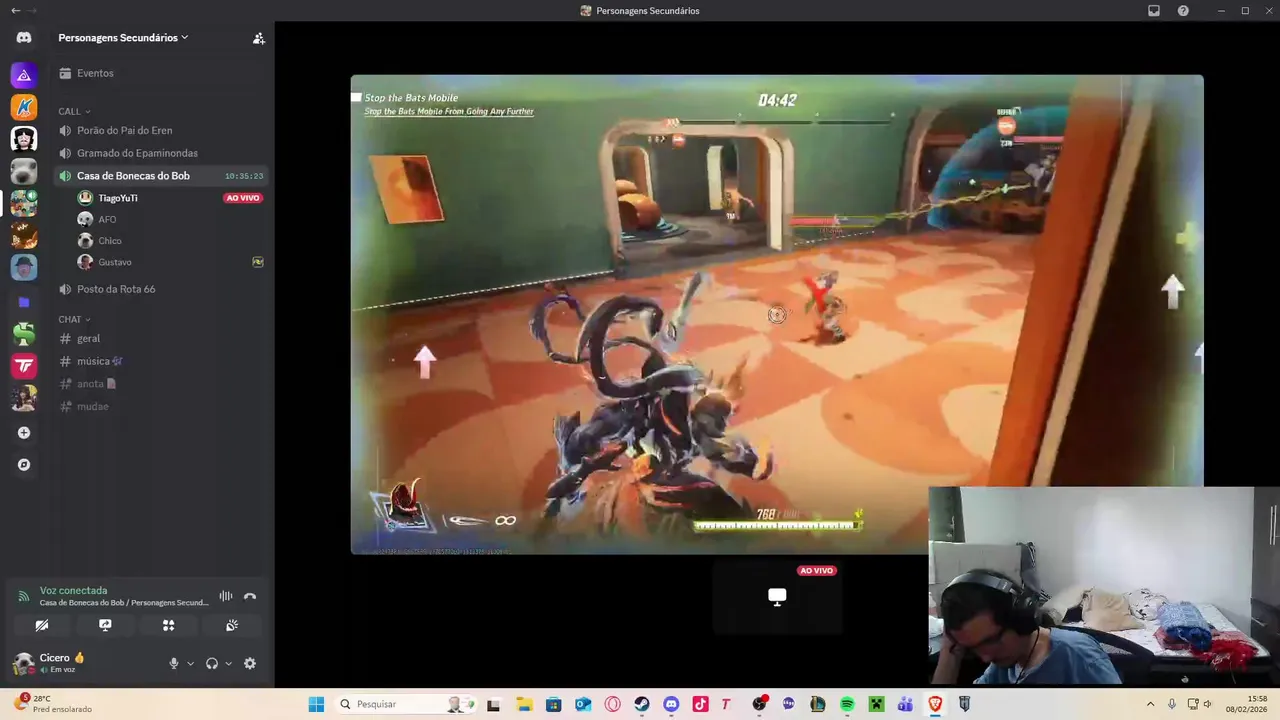Open the música text channel
This screenshot has height=720, width=1280.
(x=162, y=361)
